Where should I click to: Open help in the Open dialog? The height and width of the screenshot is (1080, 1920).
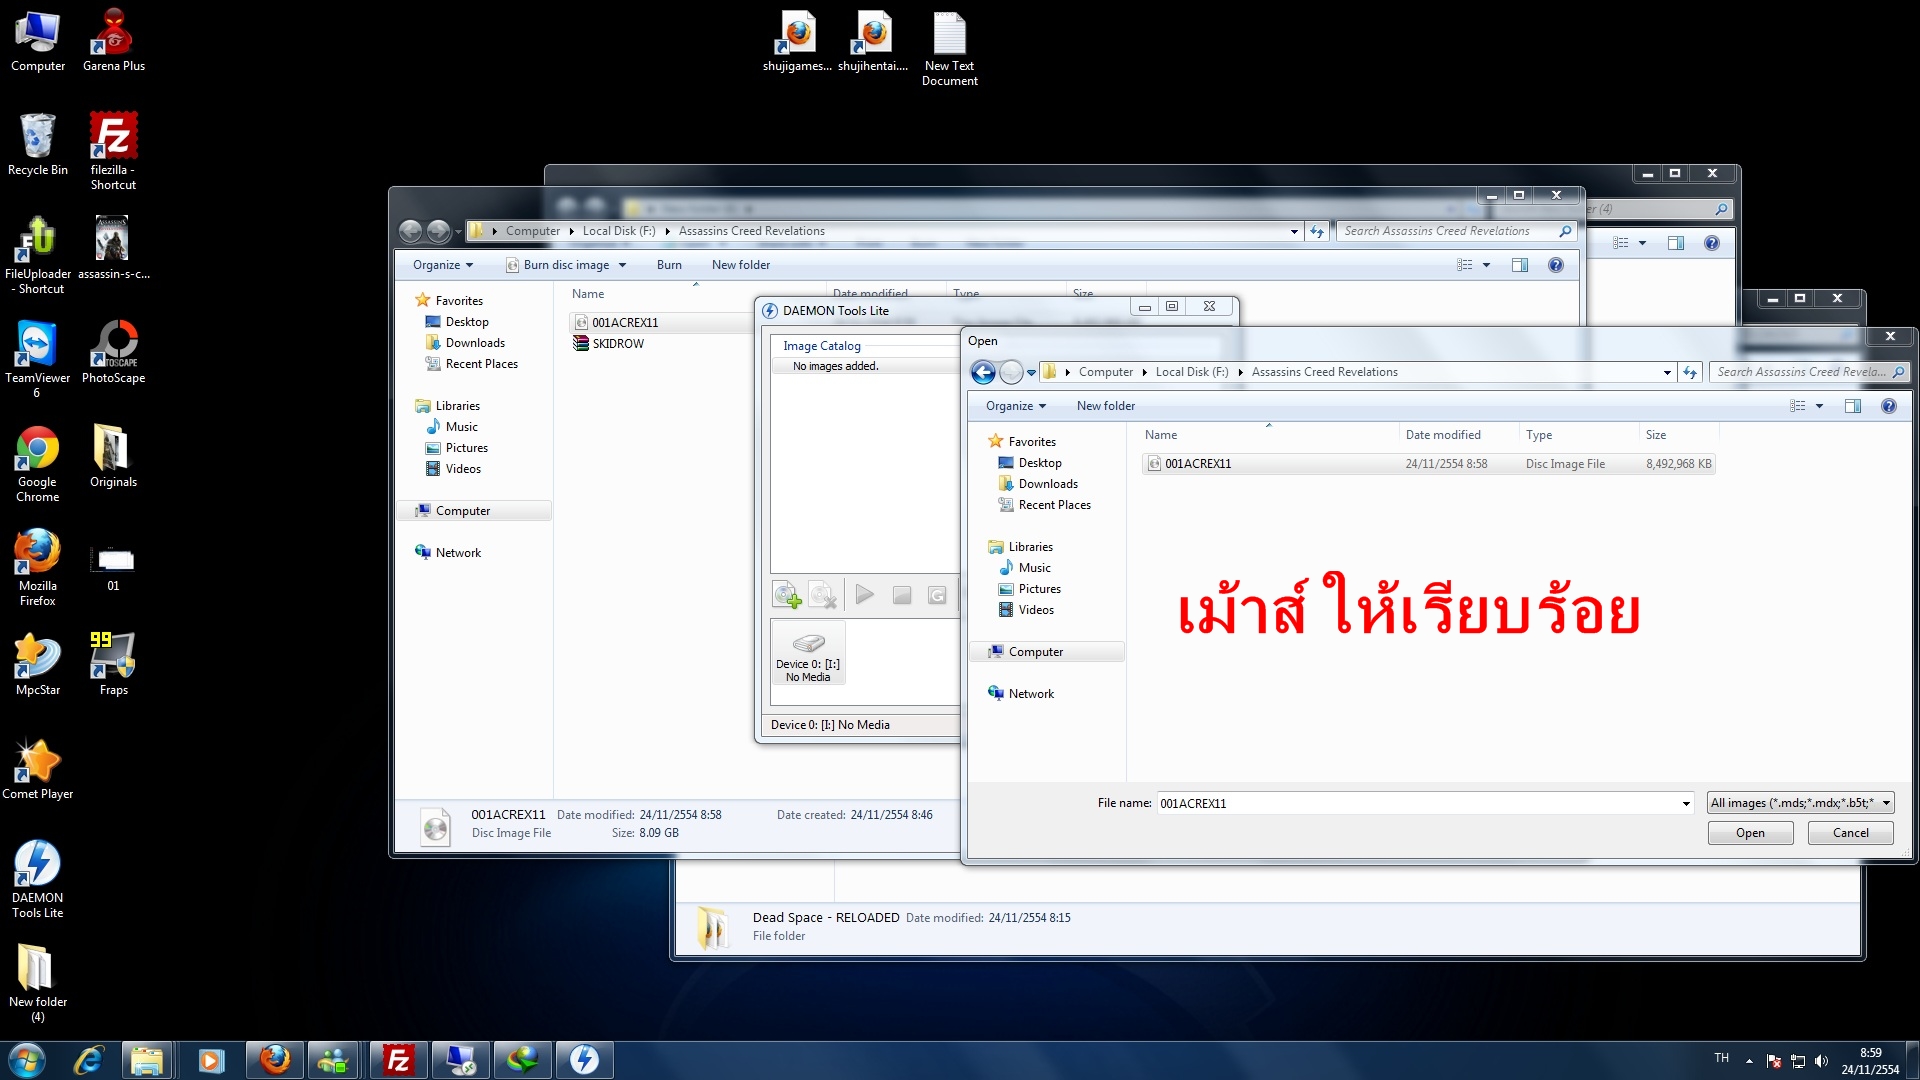click(1888, 406)
